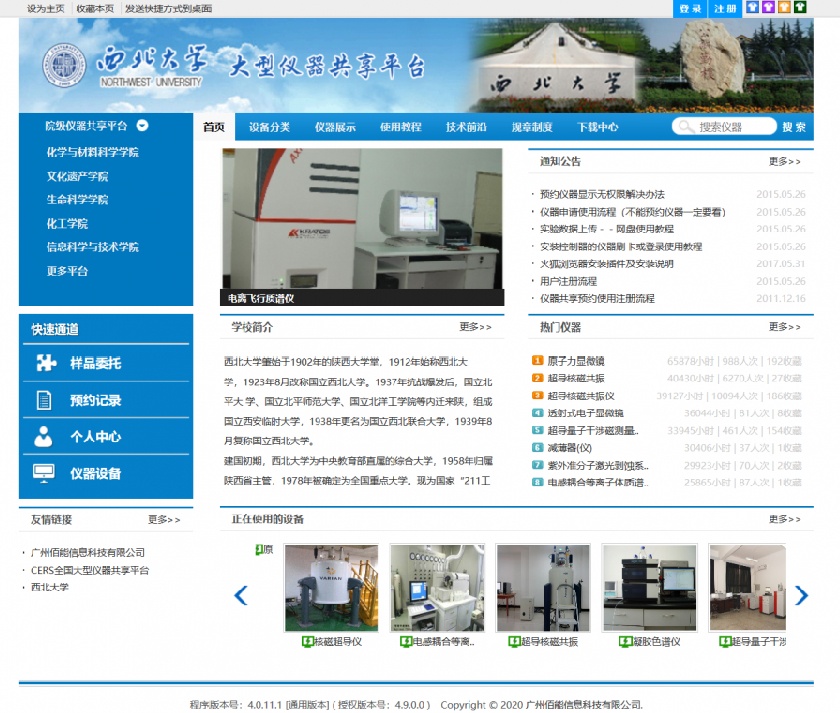This screenshot has width=840, height=713.
Task: Expand 更多>> in the 热门仪器 section
Action: (784, 327)
